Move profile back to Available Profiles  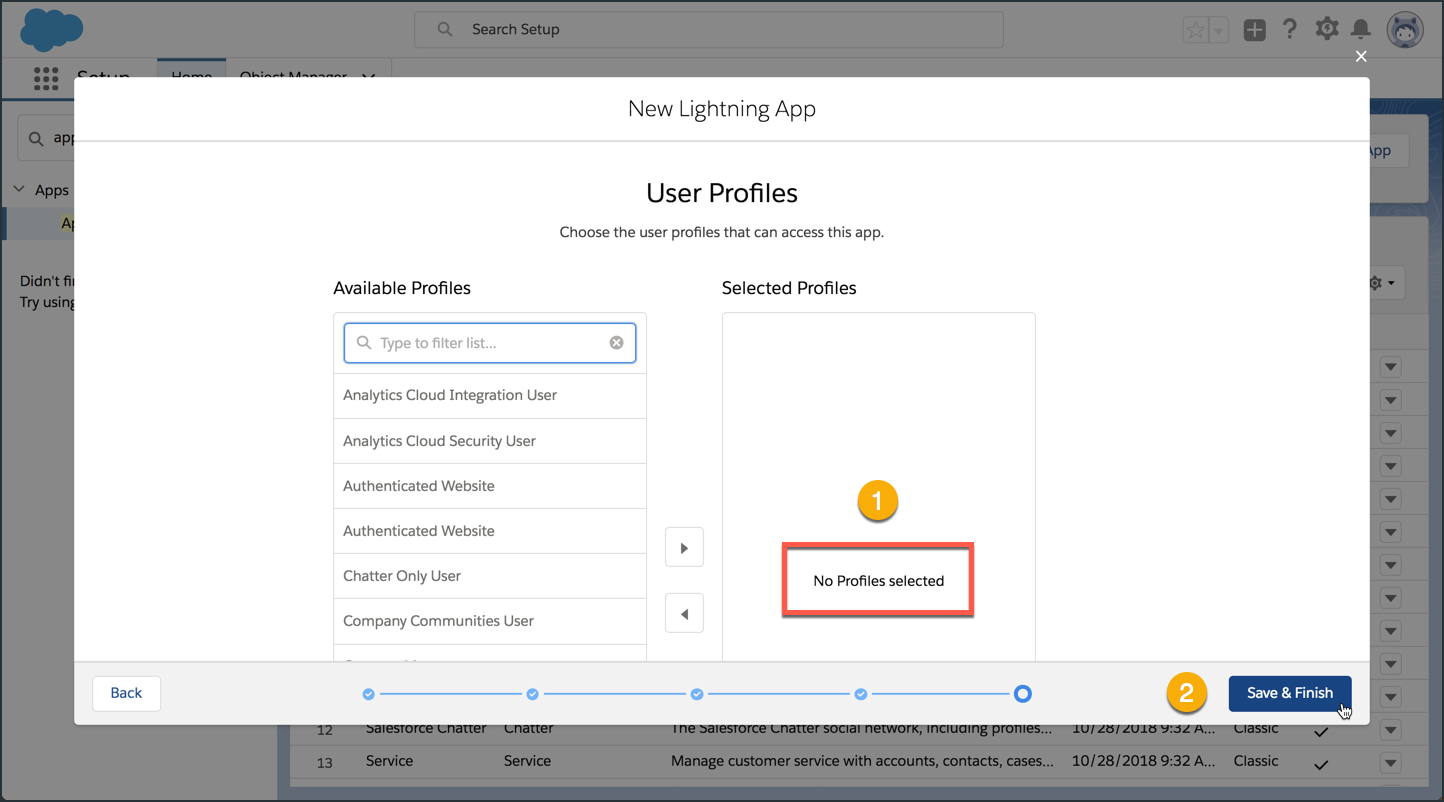tap(684, 614)
